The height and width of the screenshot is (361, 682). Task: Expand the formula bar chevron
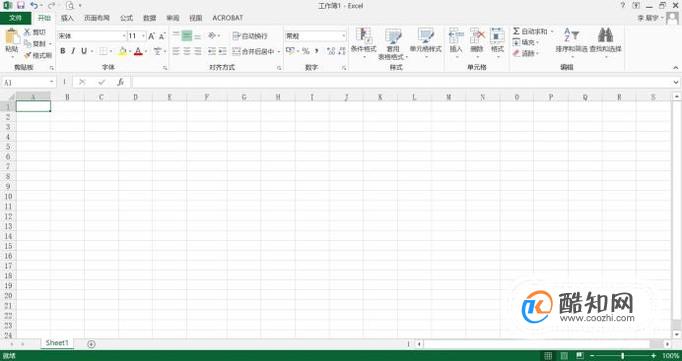click(676, 82)
